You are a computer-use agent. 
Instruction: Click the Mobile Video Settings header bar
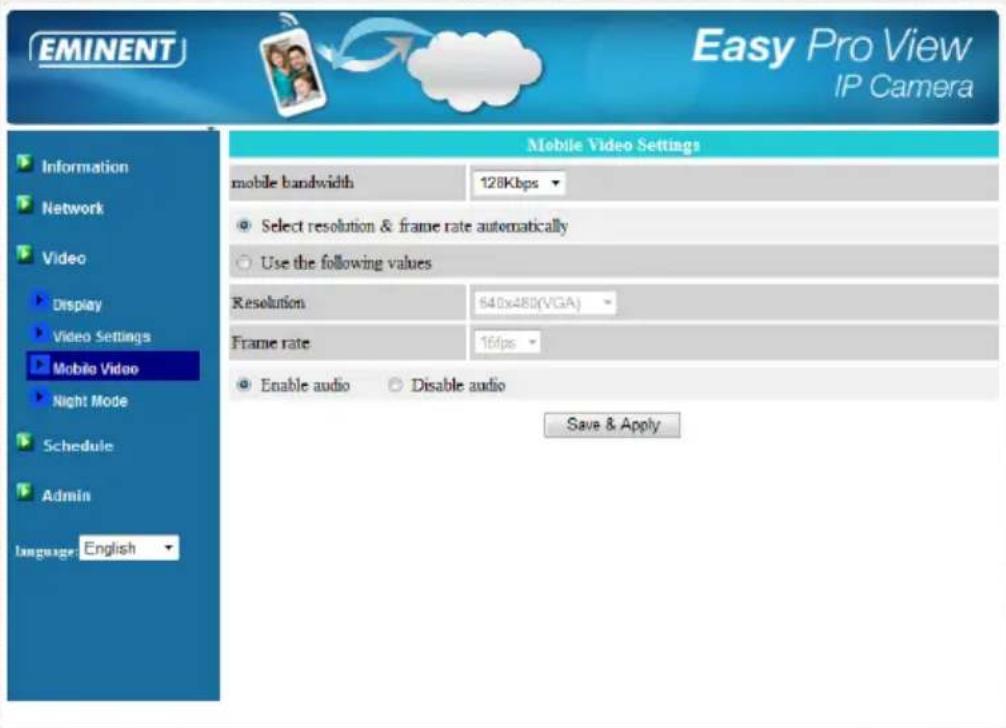tap(613, 145)
